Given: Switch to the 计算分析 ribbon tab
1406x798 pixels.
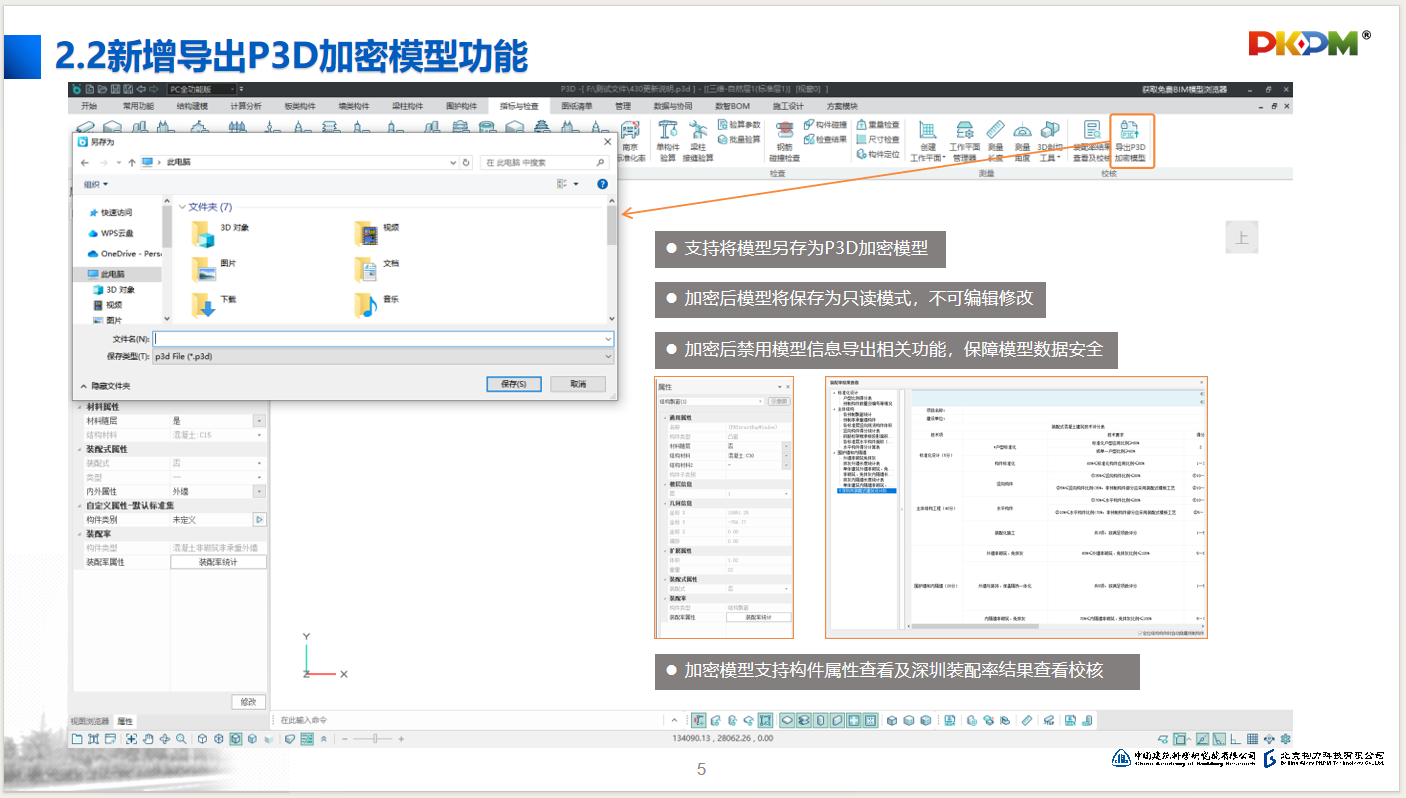Looking at the screenshot, I should point(246,106).
